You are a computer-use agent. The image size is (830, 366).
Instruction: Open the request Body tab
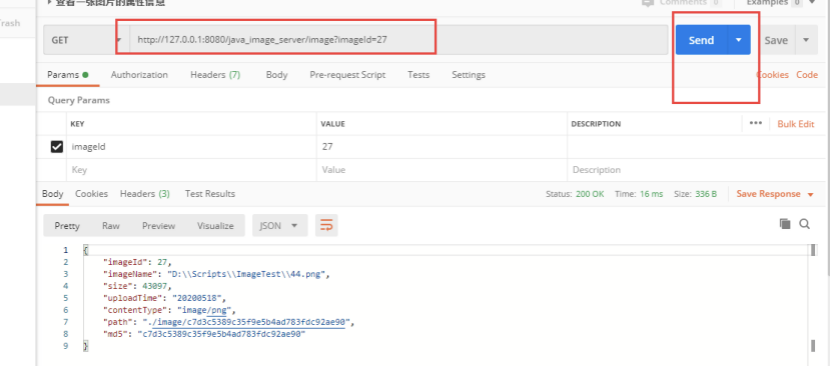276,75
